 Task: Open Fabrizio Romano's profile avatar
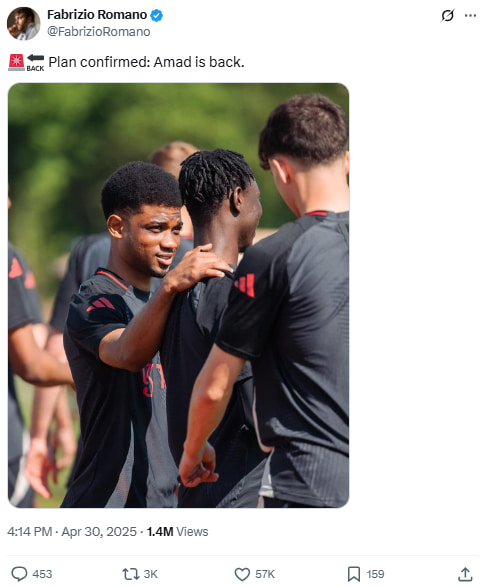click(x=23, y=24)
